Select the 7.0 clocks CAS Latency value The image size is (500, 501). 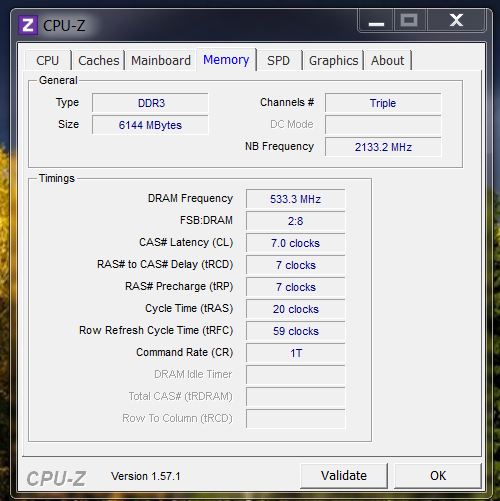pos(296,243)
